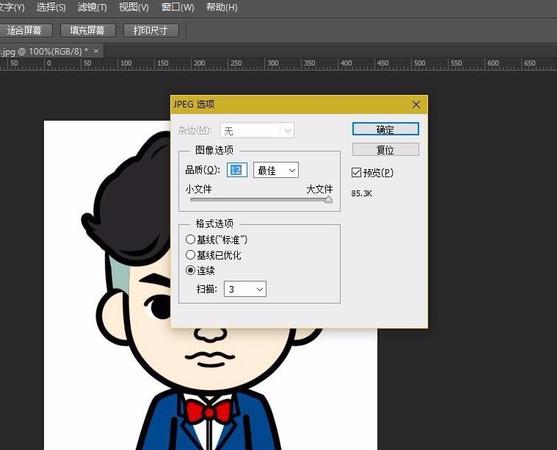Screen dimensions: 557x450
Task: Open the 选择(S) menu
Action: 51,7
